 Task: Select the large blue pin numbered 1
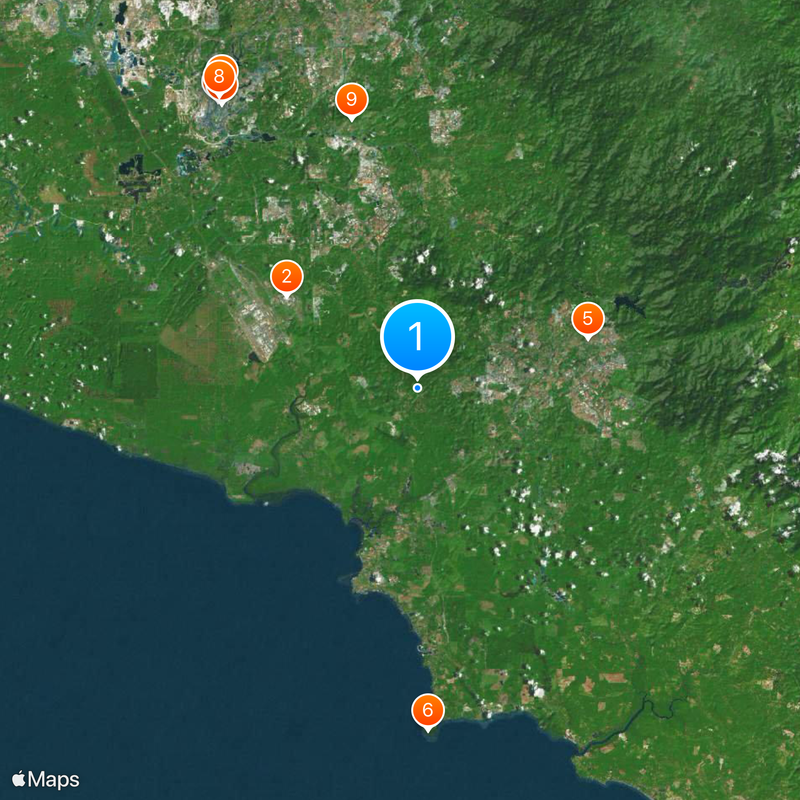pos(417,336)
